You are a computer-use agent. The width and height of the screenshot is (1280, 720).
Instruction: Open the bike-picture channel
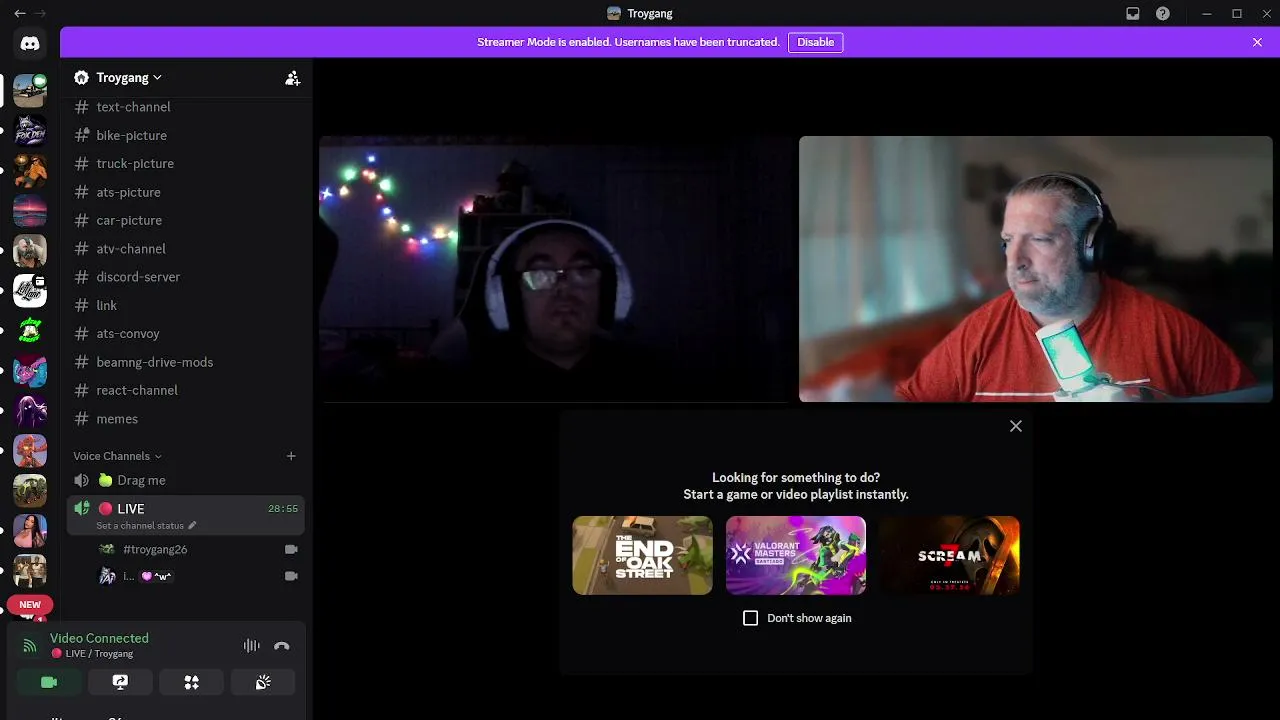click(186, 135)
